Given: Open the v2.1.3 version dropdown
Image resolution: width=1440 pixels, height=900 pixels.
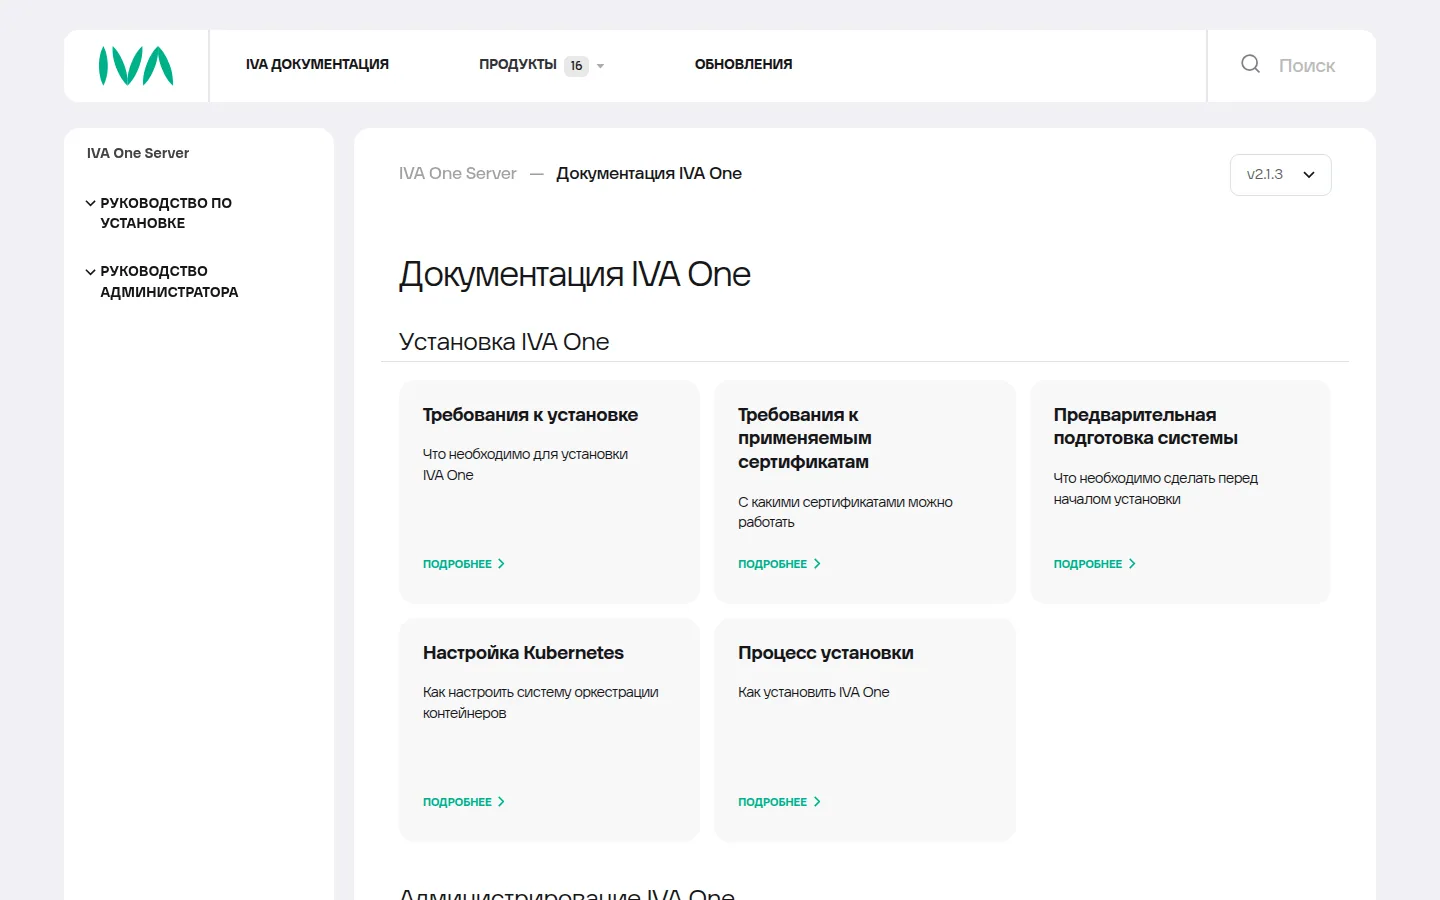Looking at the screenshot, I should 1280,175.
